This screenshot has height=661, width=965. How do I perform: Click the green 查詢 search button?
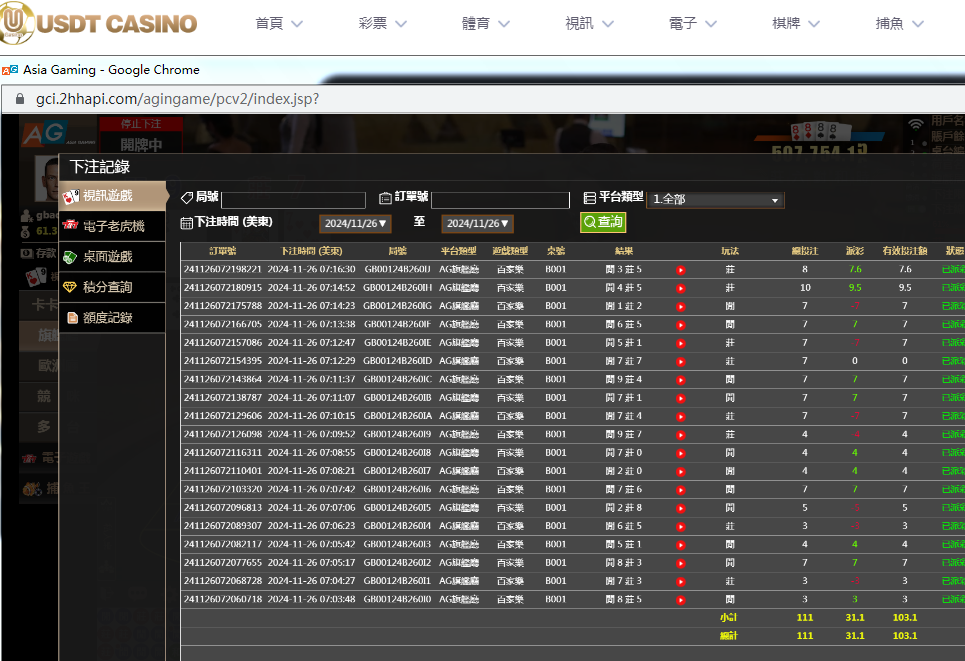tap(603, 222)
